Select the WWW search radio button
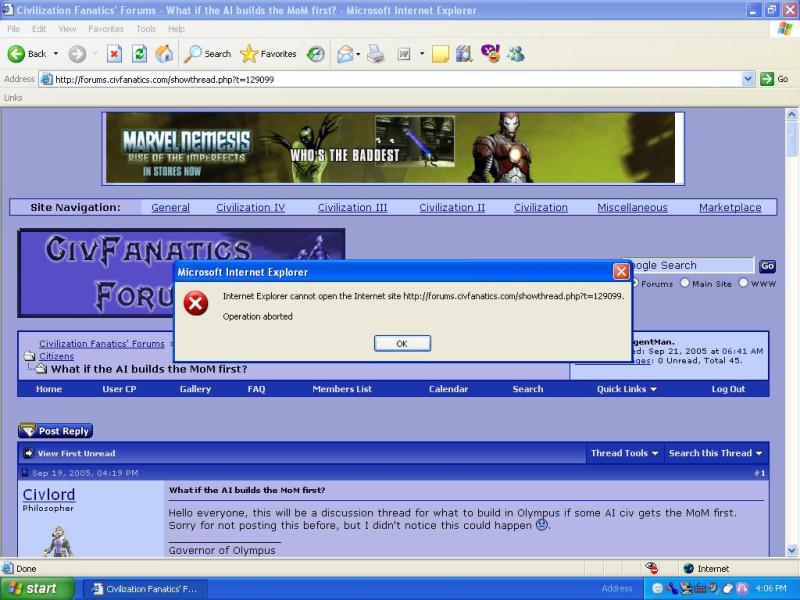The image size is (800, 600). 743,283
